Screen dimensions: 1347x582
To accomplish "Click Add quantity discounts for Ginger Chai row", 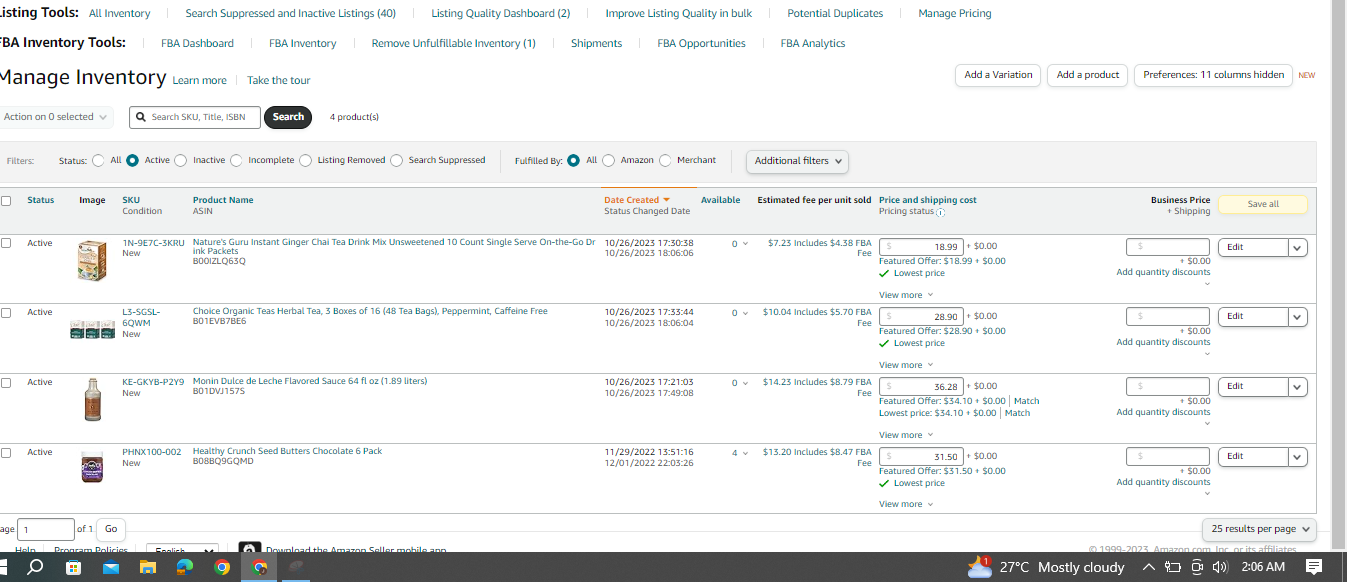I will tap(1163, 272).
